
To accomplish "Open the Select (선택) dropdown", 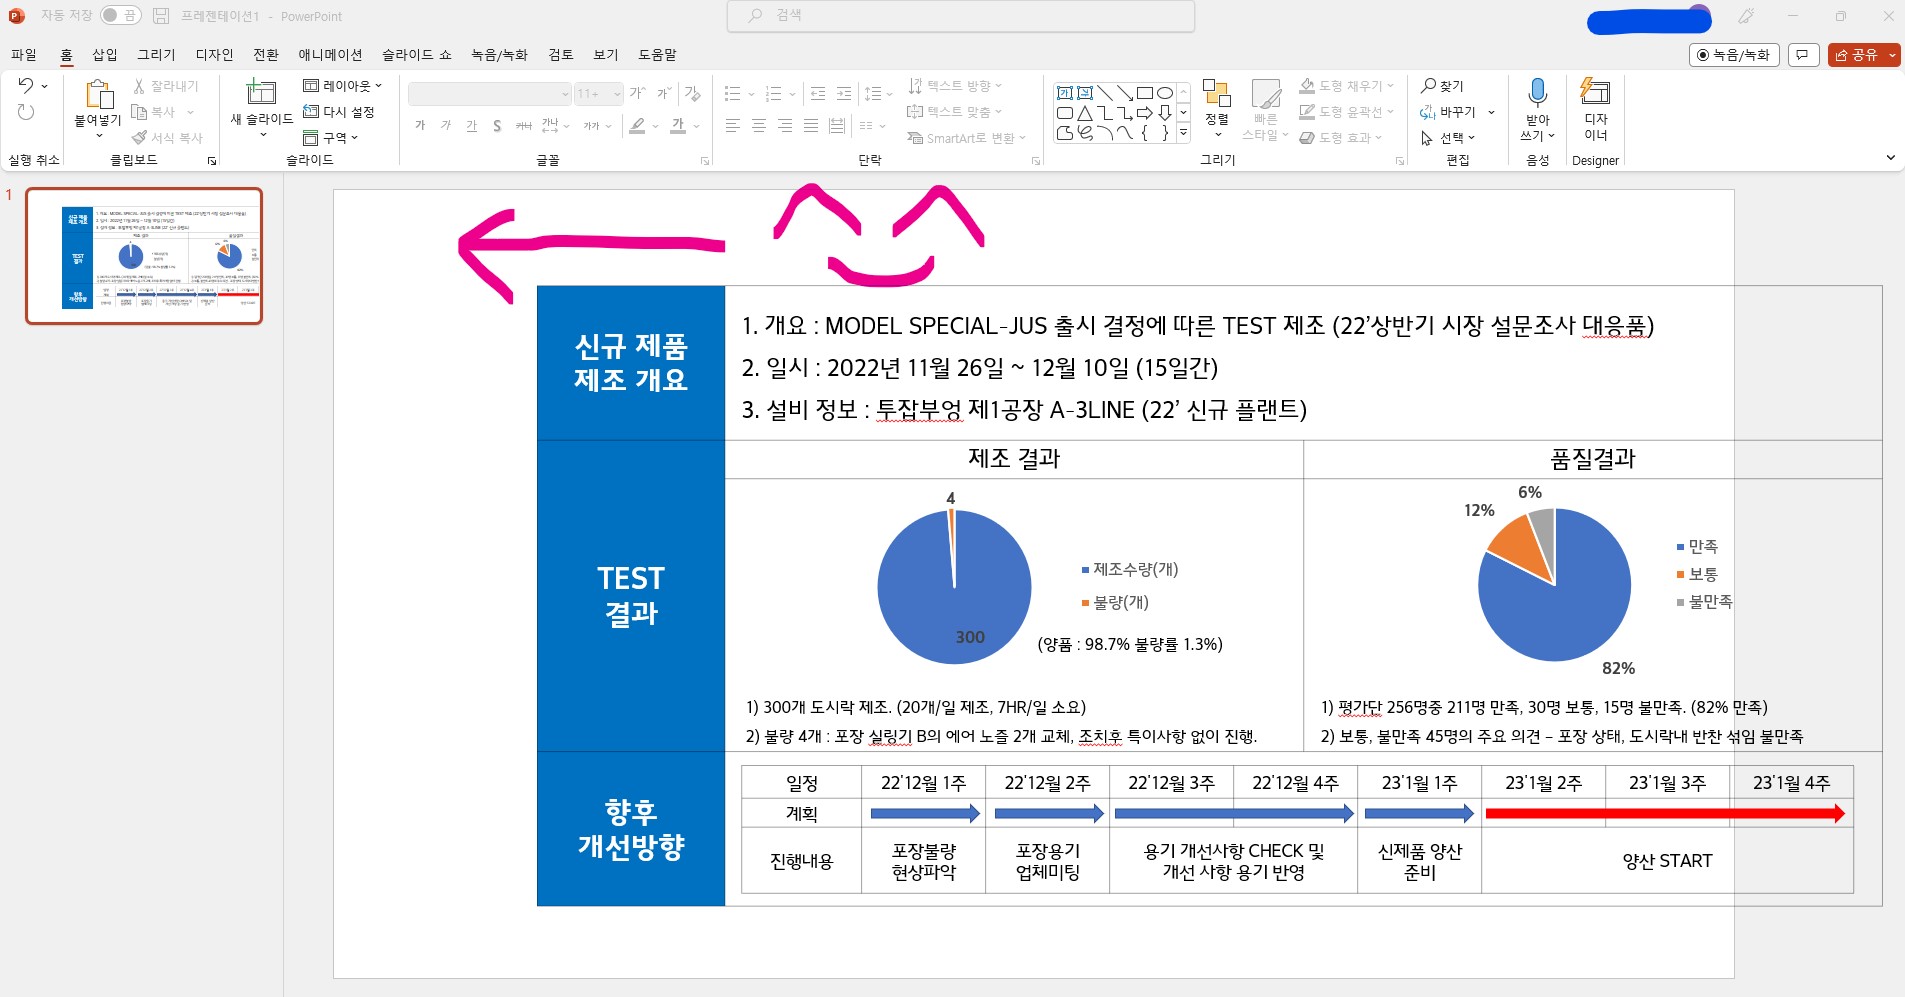I will (1448, 138).
